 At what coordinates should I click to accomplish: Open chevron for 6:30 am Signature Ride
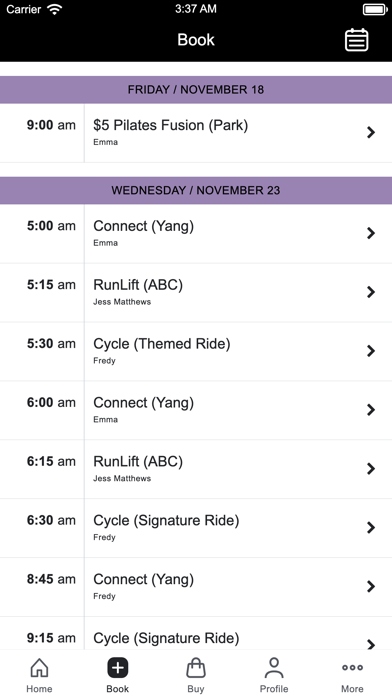[x=371, y=527]
